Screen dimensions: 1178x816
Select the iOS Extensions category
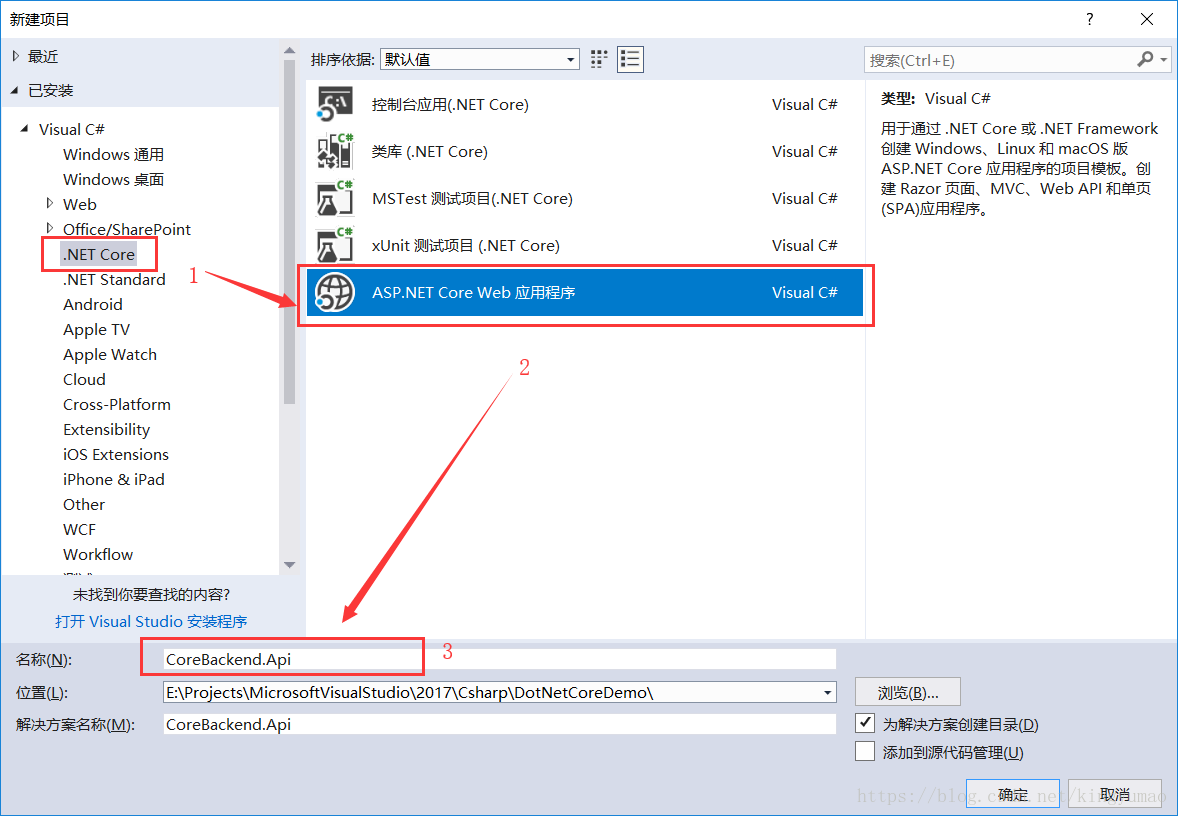tap(116, 454)
